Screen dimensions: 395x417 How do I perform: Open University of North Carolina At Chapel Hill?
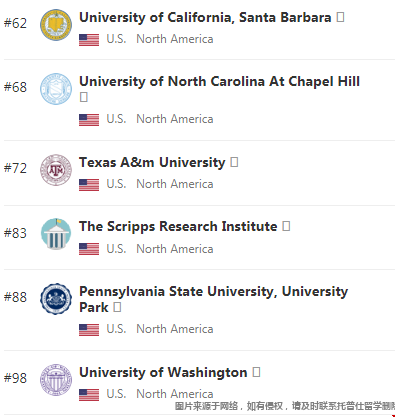pyautogui.click(x=219, y=81)
